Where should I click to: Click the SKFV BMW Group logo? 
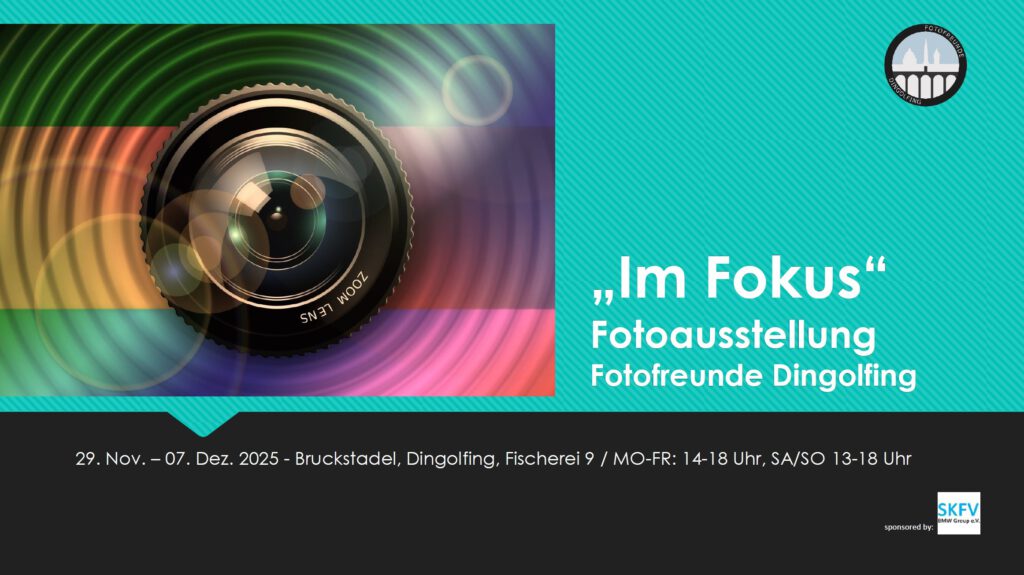tap(959, 513)
